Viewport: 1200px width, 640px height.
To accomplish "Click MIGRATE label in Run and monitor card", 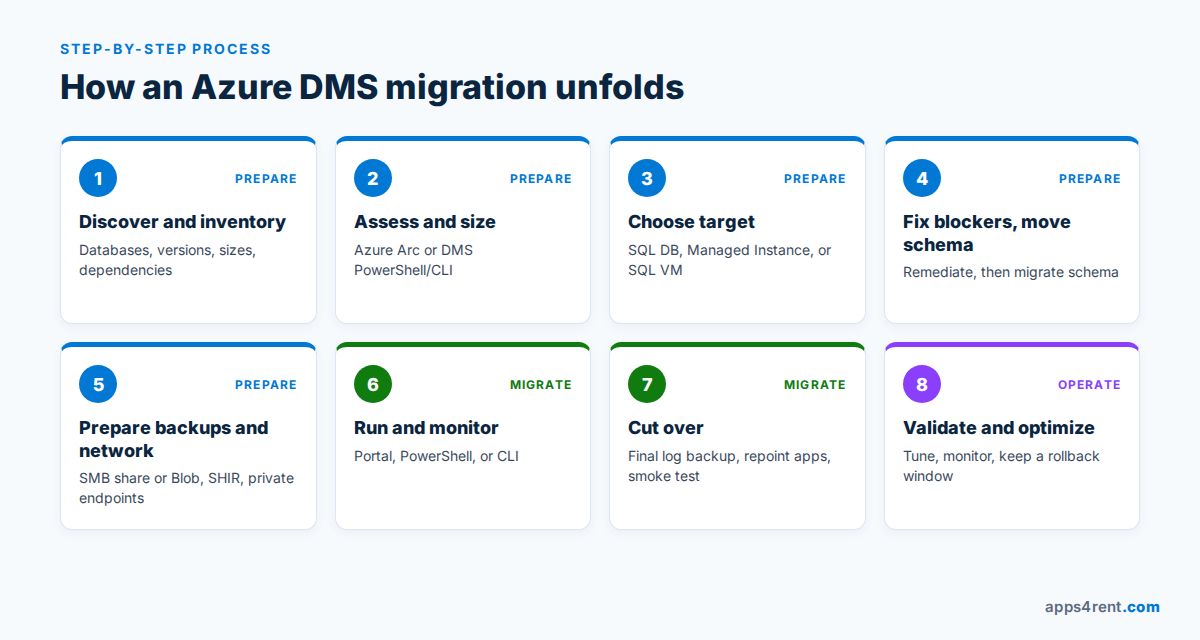I will coord(541,385).
